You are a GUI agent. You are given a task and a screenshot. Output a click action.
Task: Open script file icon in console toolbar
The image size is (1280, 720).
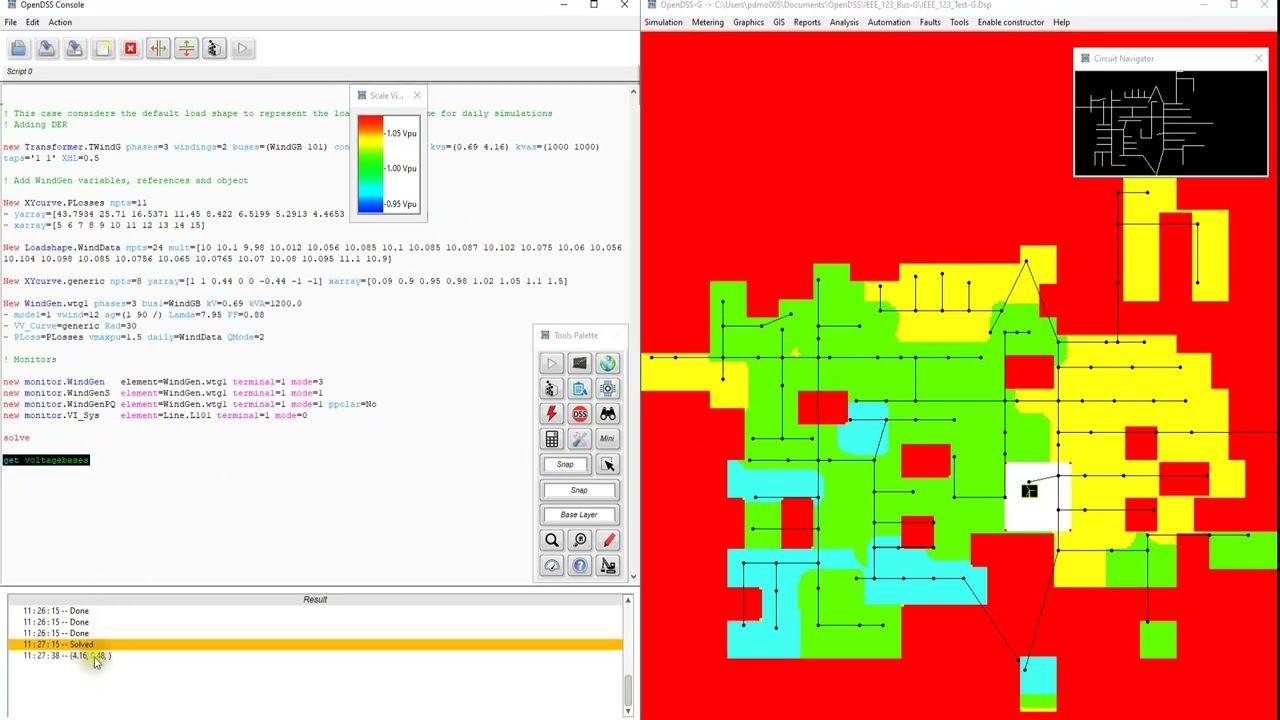(18, 48)
